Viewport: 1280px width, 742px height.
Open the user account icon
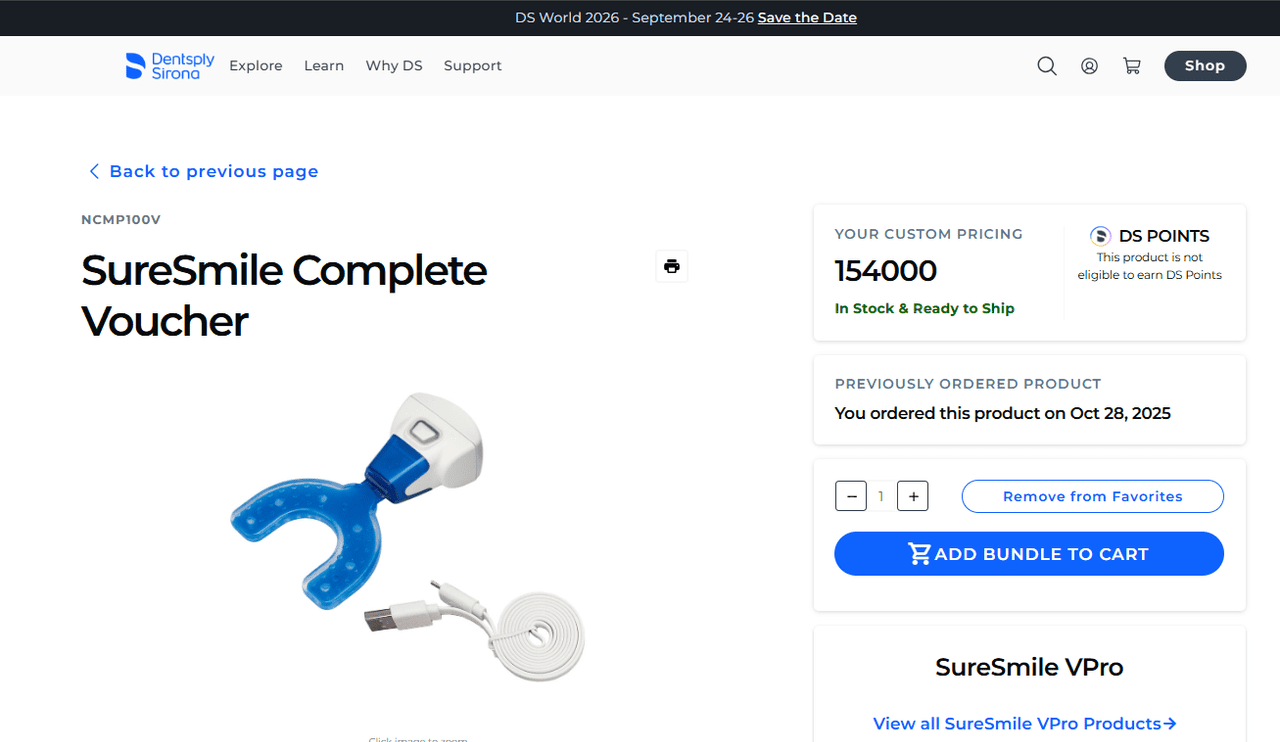click(x=1089, y=66)
